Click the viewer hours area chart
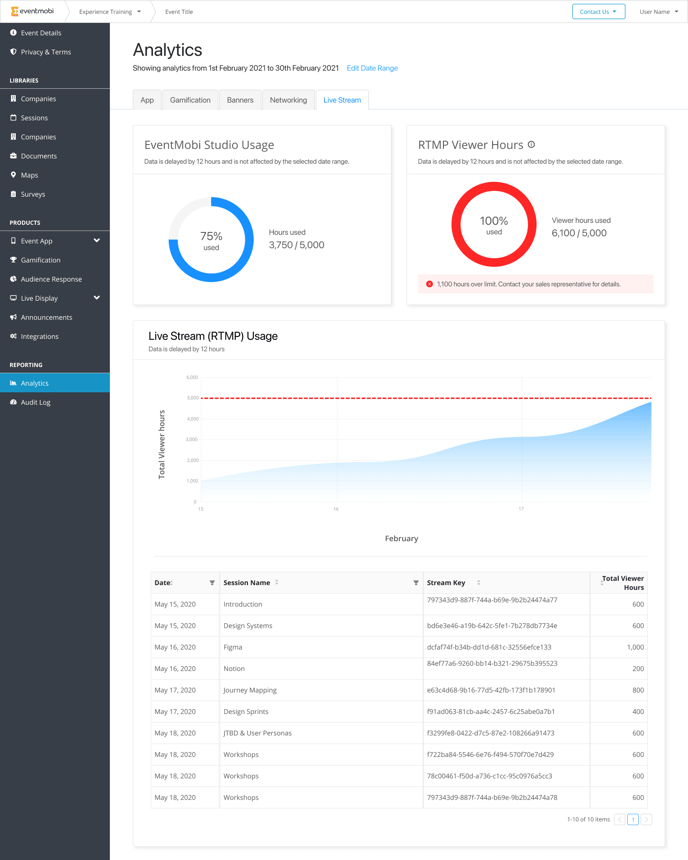Screen dimensions: 688x860 (x=426, y=450)
